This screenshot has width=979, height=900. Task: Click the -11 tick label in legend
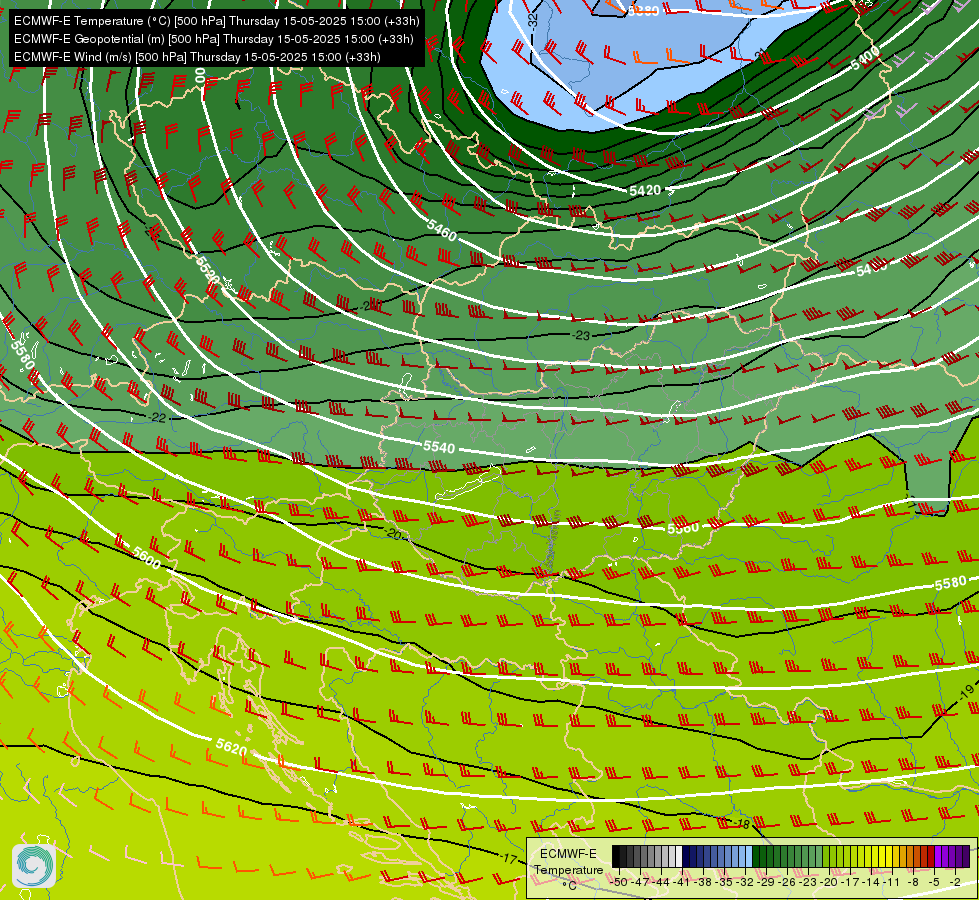tap(892, 882)
